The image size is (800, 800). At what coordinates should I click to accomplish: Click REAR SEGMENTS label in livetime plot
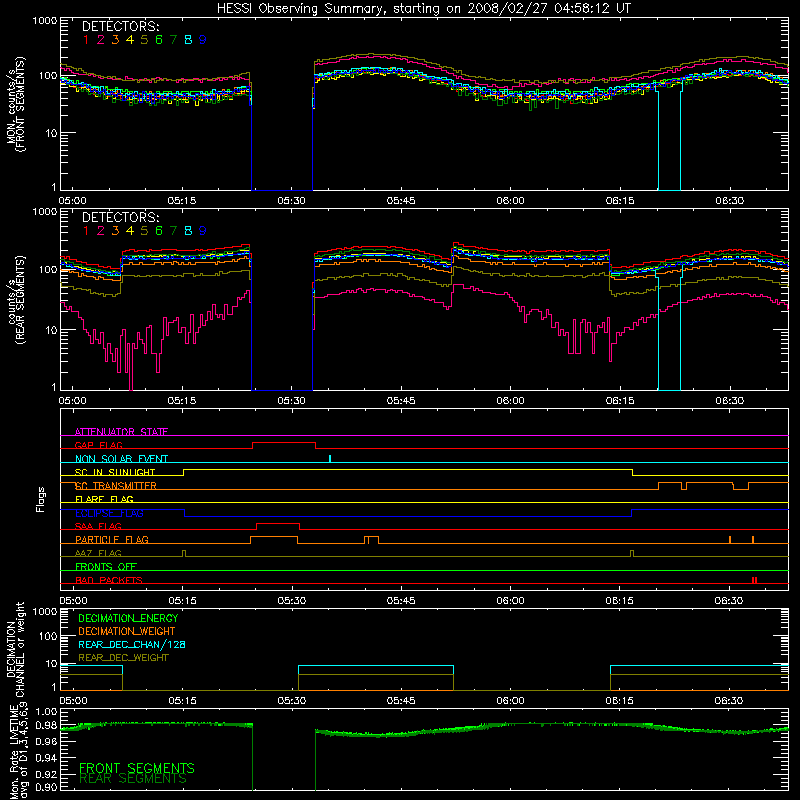tap(133, 779)
